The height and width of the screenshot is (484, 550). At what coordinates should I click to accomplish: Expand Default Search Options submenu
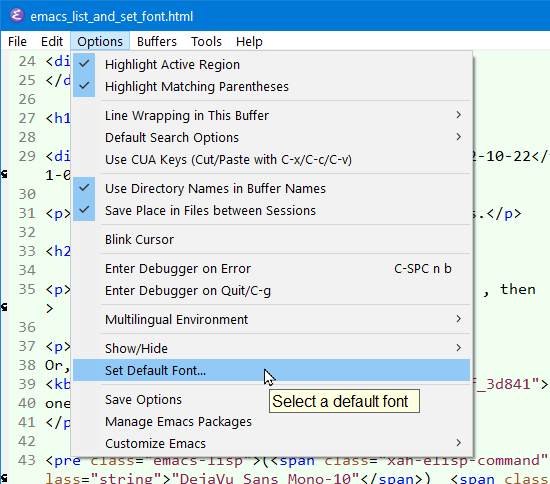point(271,137)
